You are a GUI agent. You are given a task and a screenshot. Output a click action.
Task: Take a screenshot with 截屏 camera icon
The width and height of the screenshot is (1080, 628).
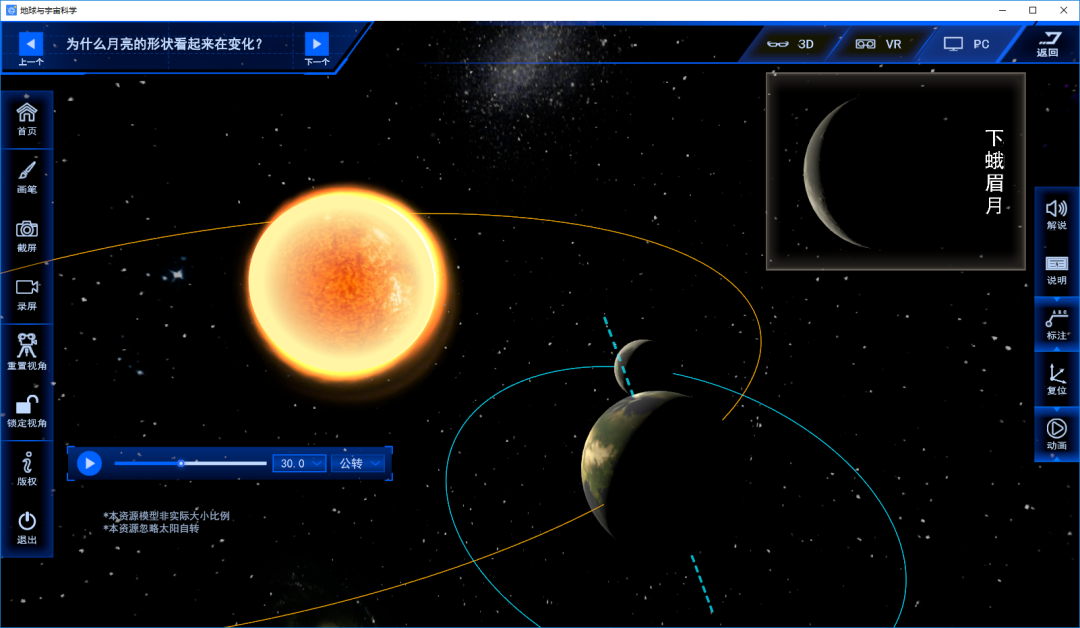(x=27, y=236)
